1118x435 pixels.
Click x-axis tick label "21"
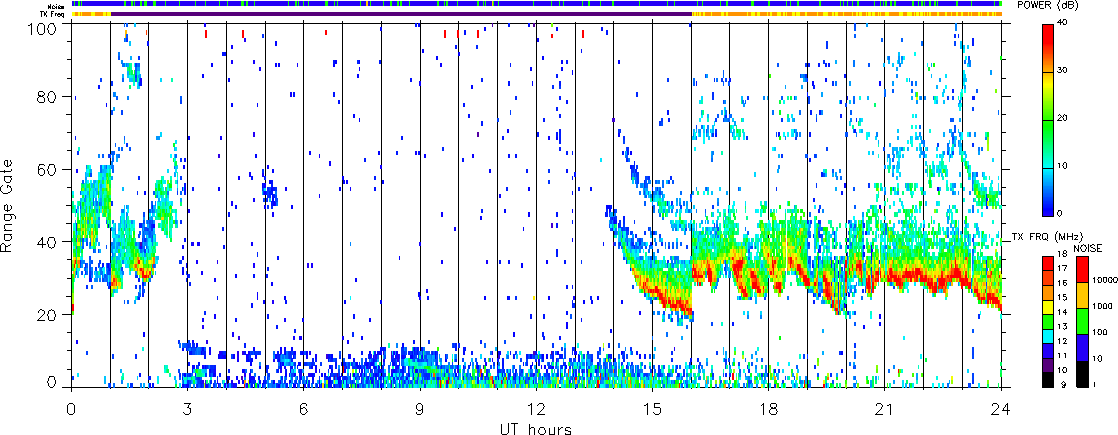click(885, 409)
